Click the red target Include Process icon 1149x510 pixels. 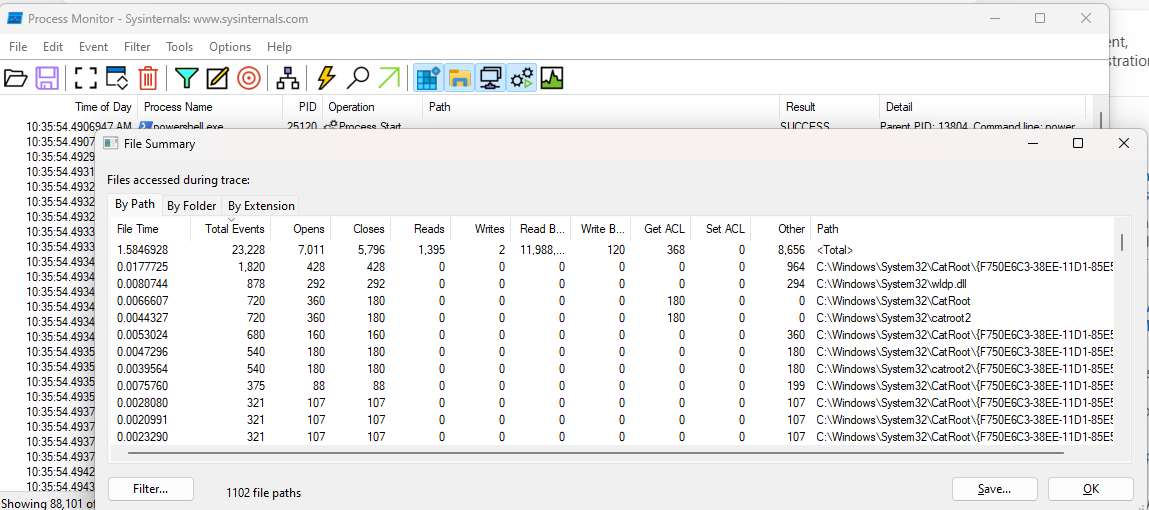coord(249,78)
